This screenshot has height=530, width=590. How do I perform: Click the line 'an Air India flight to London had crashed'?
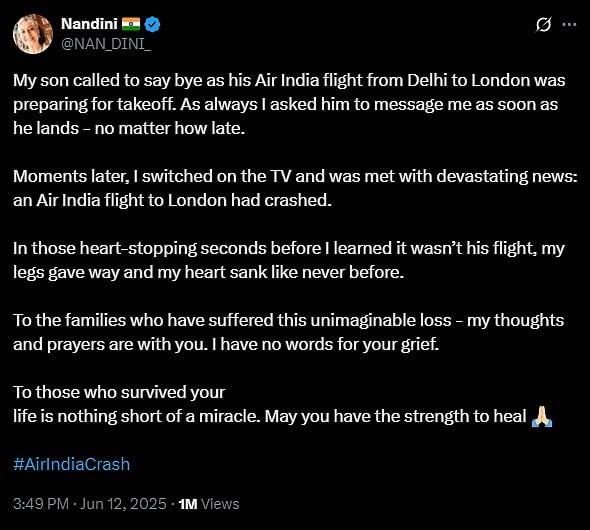click(x=172, y=200)
